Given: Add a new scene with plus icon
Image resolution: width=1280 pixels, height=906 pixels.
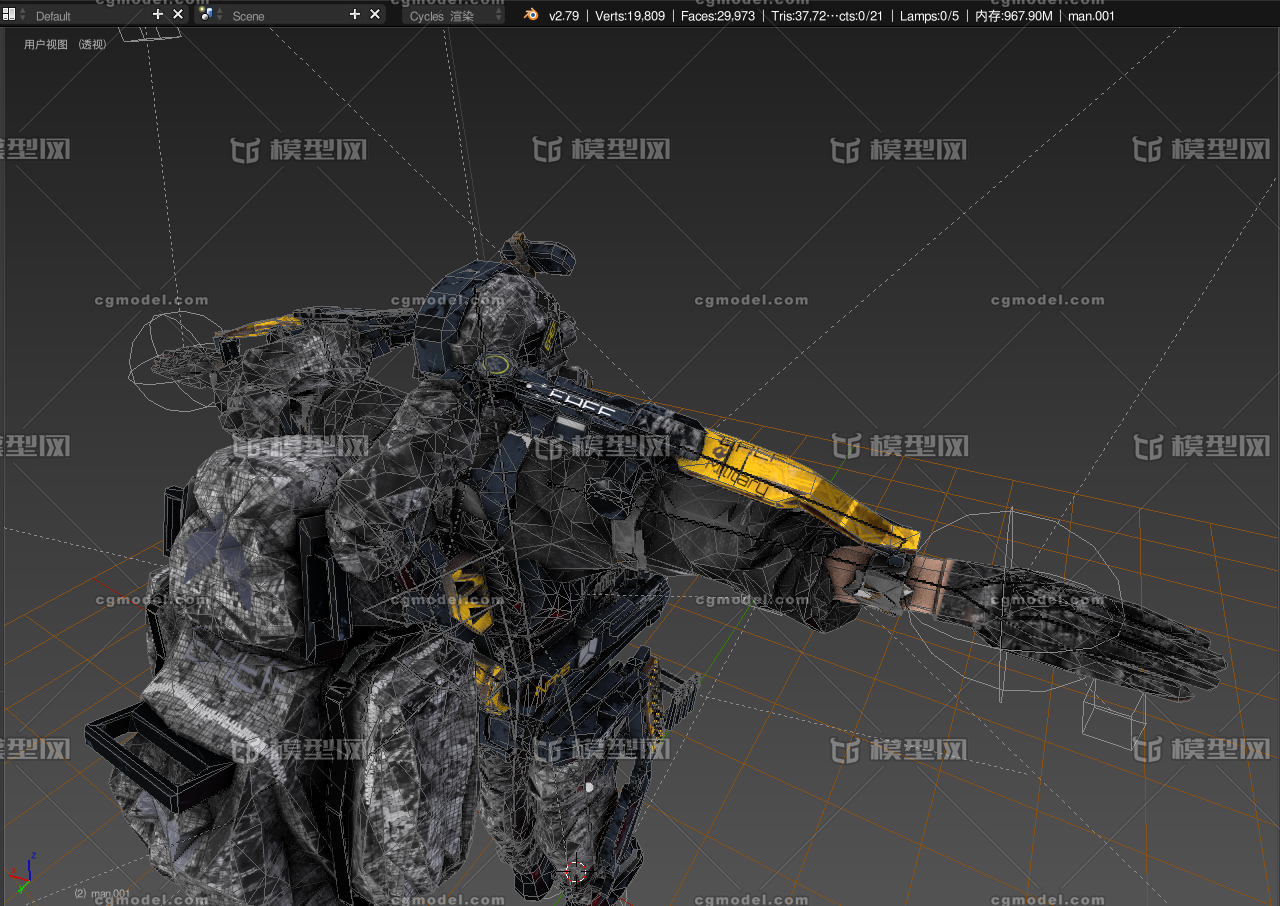Looking at the screenshot, I should click(x=355, y=15).
